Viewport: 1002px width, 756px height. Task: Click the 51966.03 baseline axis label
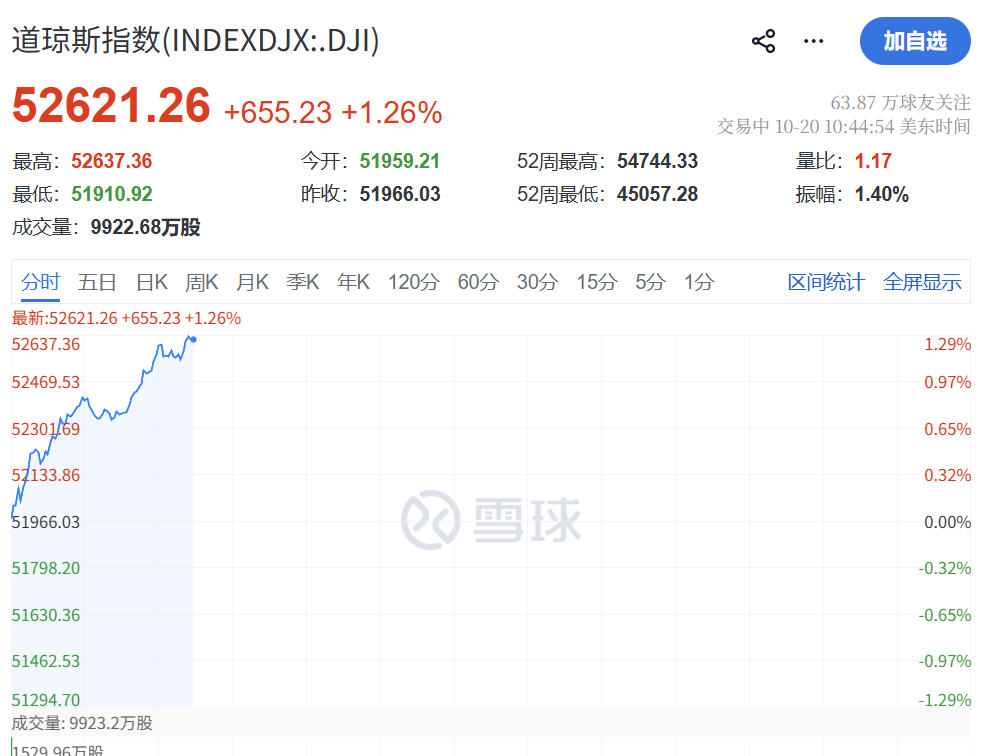point(46,522)
